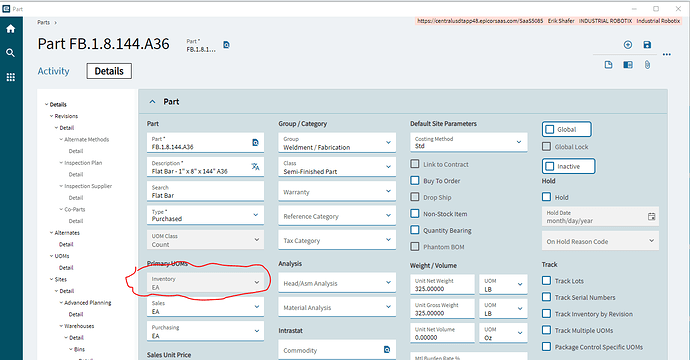Toggle the Global checkbox
Screen dimensions: 690x360
coord(550,129)
